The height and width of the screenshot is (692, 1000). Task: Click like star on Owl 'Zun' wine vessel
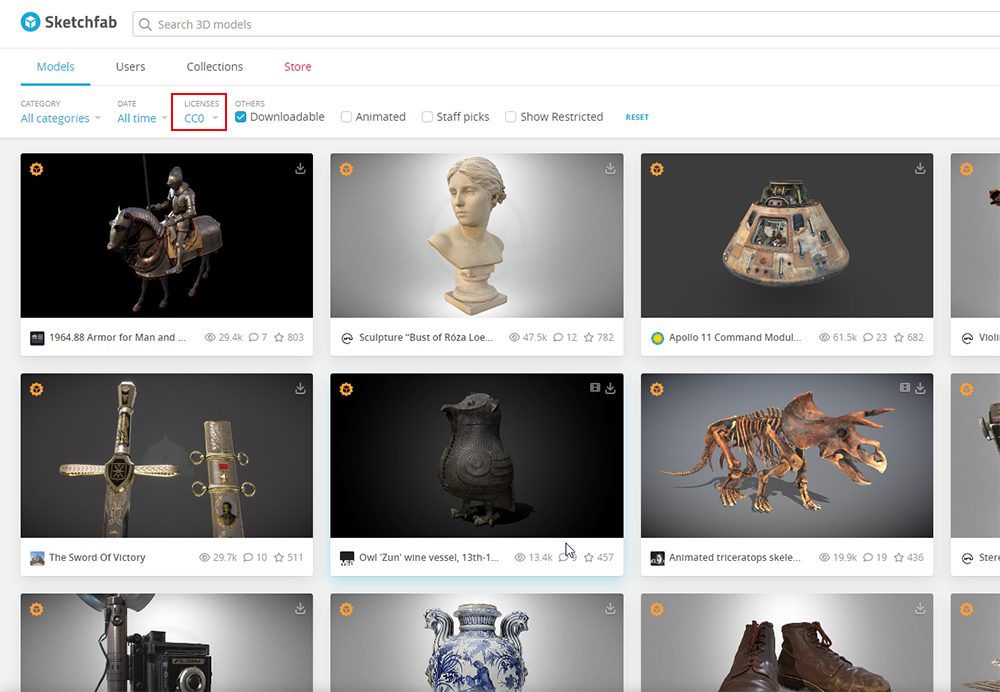click(589, 558)
